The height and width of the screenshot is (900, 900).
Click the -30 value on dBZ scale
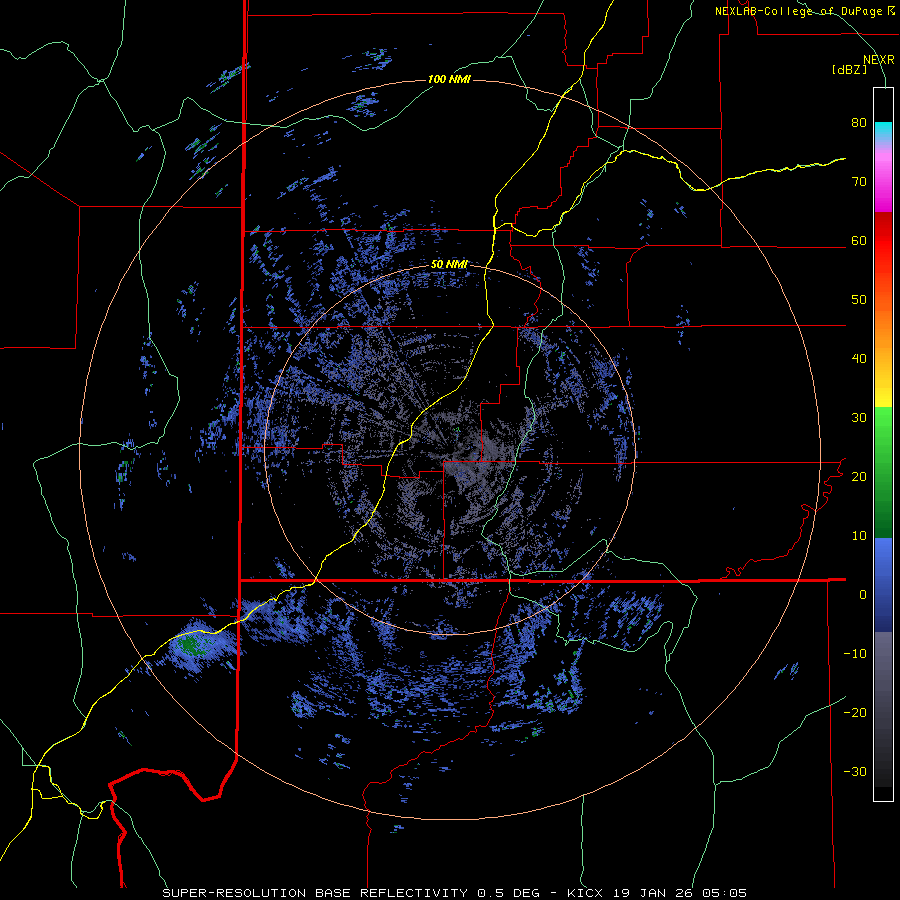[x=855, y=771]
